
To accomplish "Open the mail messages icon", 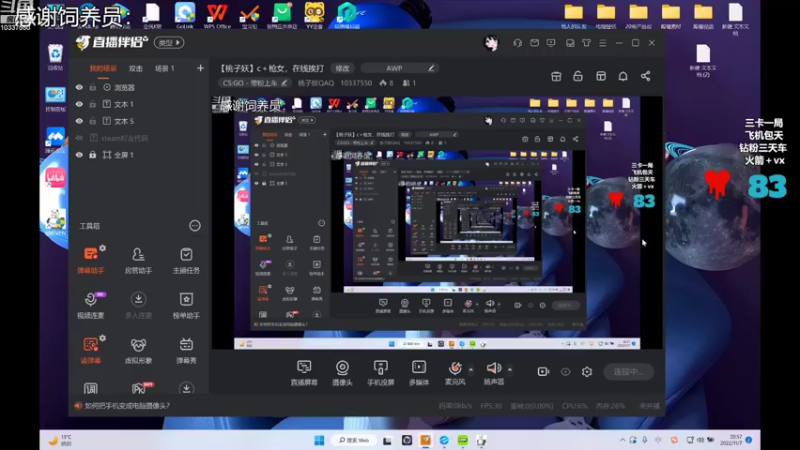I will click(x=534, y=43).
